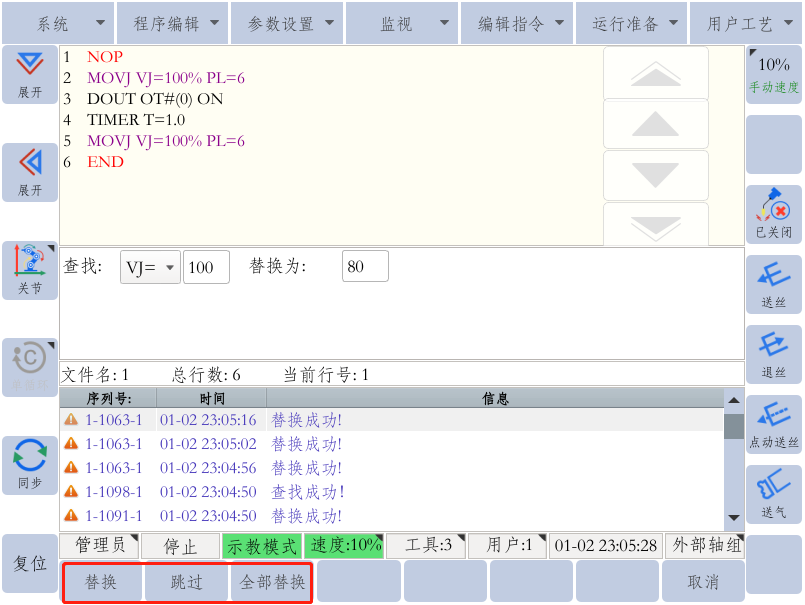
Task: Open the 系统 menu dropdown
Action: coord(57,23)
